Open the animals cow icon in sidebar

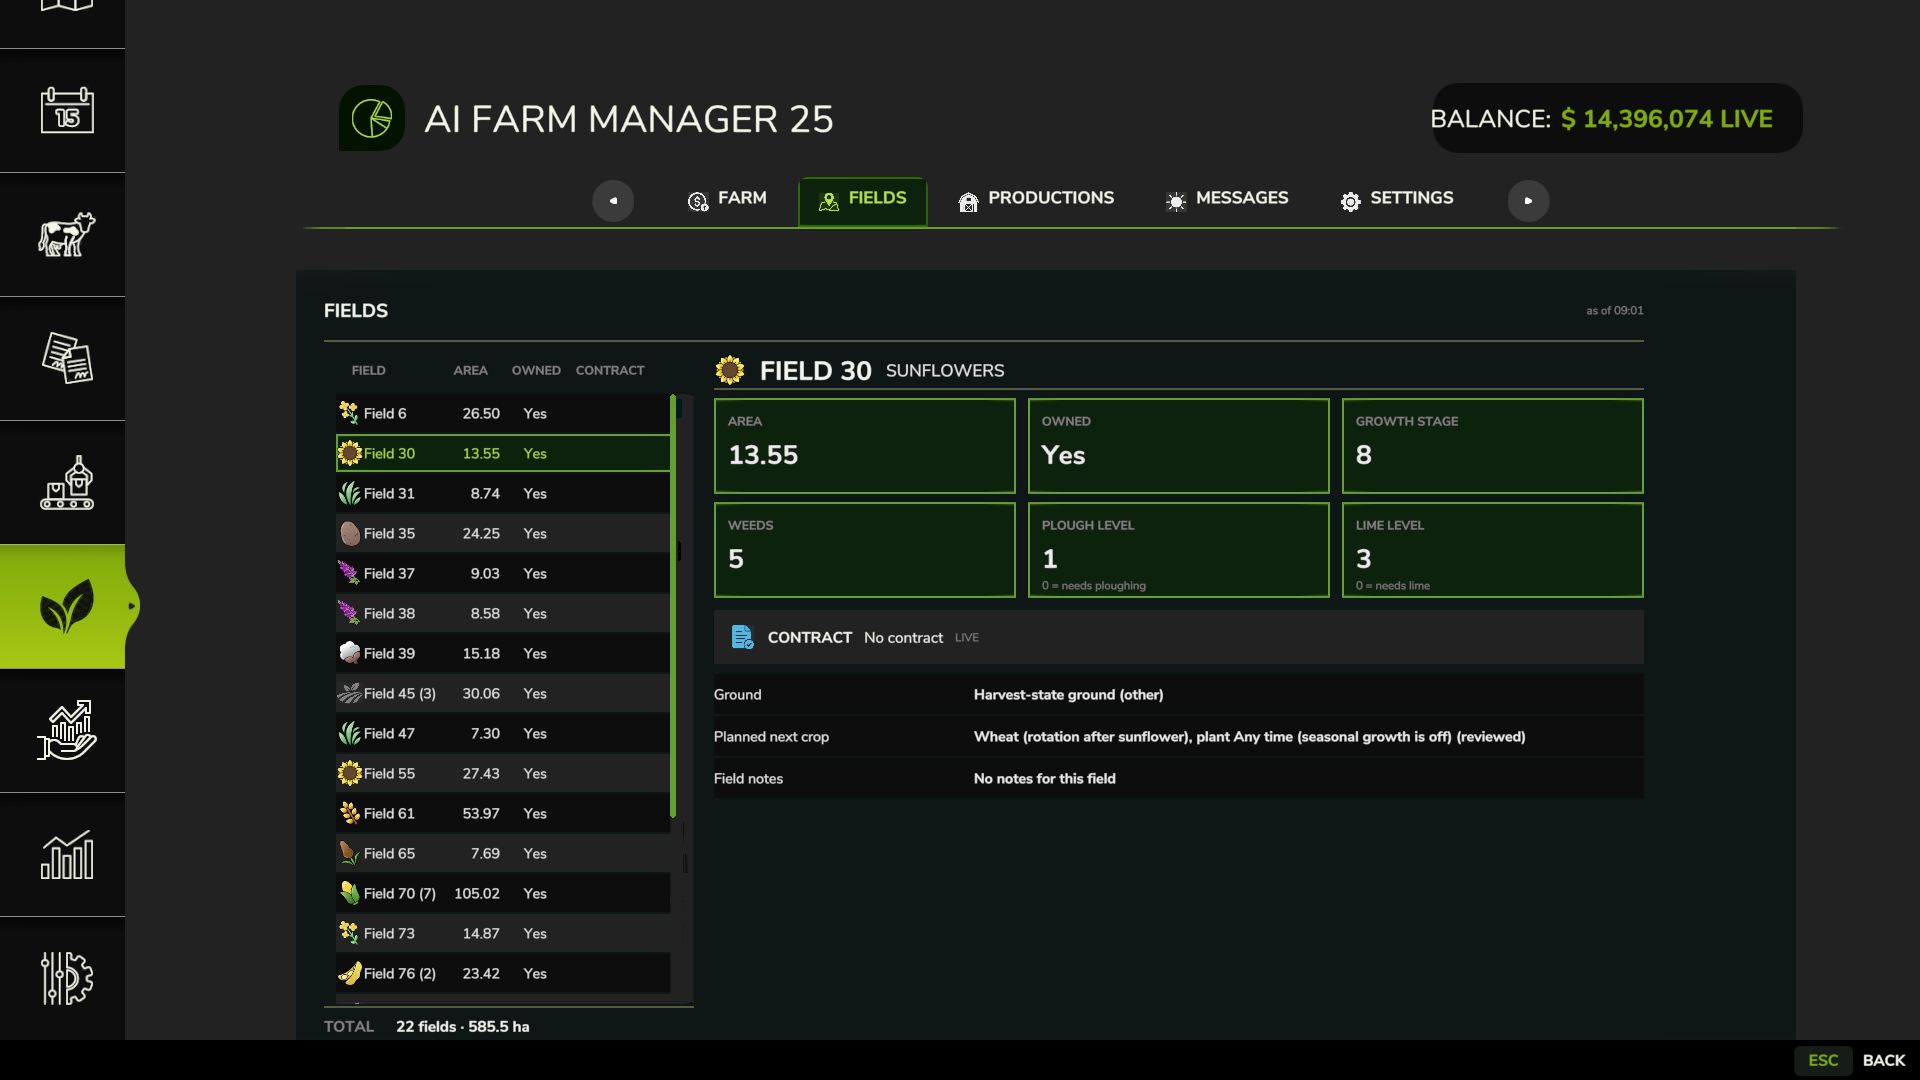click(66, 234)
